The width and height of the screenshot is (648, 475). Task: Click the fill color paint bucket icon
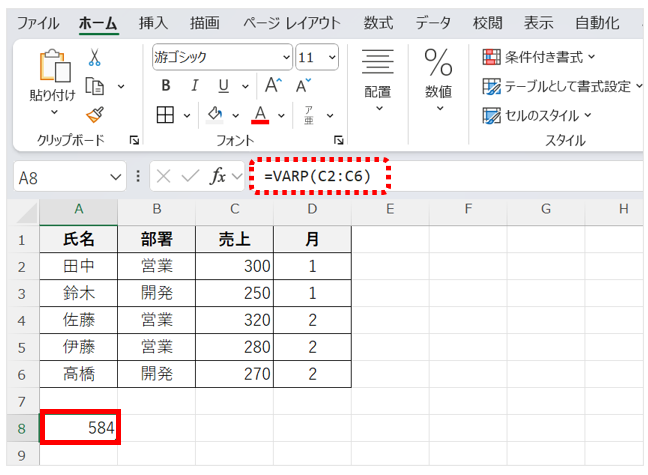tap(215, 114)
